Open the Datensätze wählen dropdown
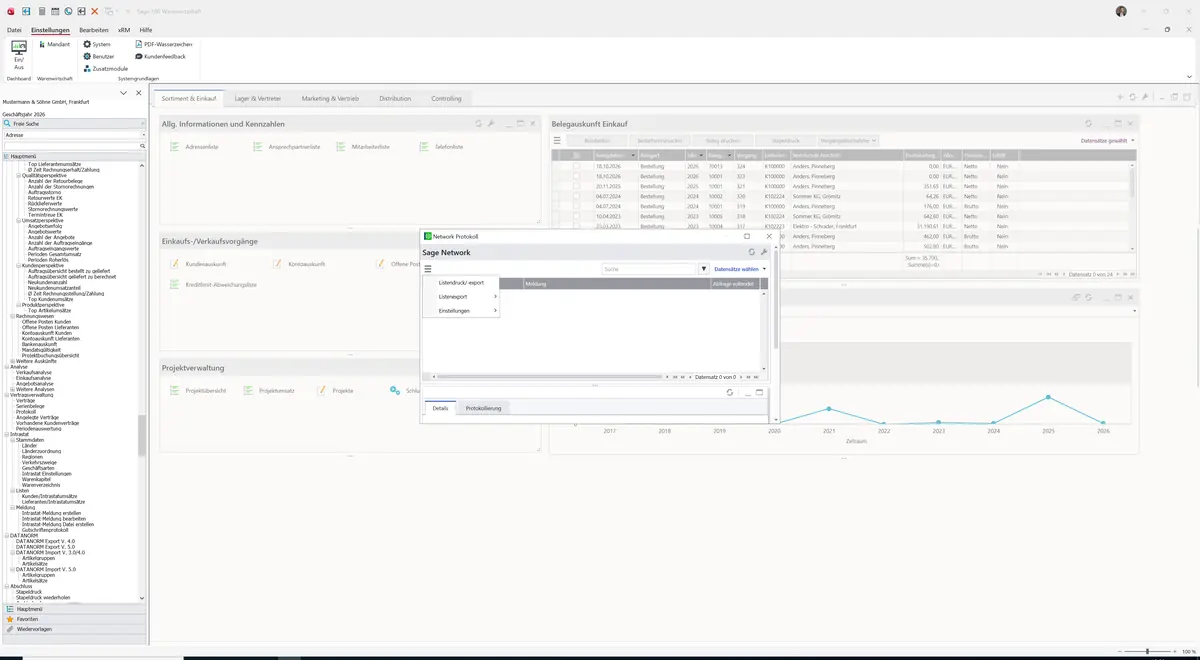 coord(741,269)
